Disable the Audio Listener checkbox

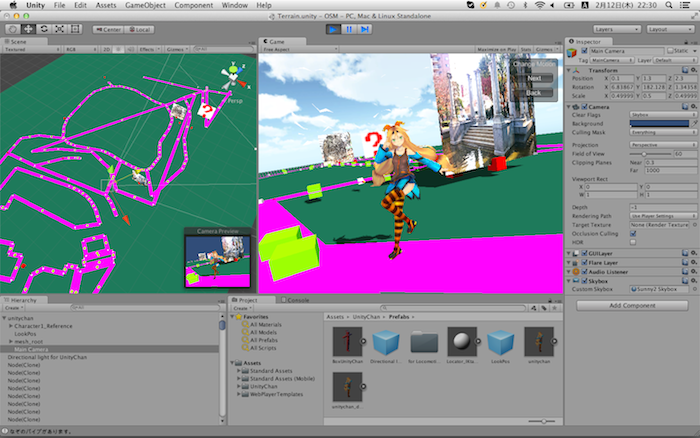click(x=584, y=272)
